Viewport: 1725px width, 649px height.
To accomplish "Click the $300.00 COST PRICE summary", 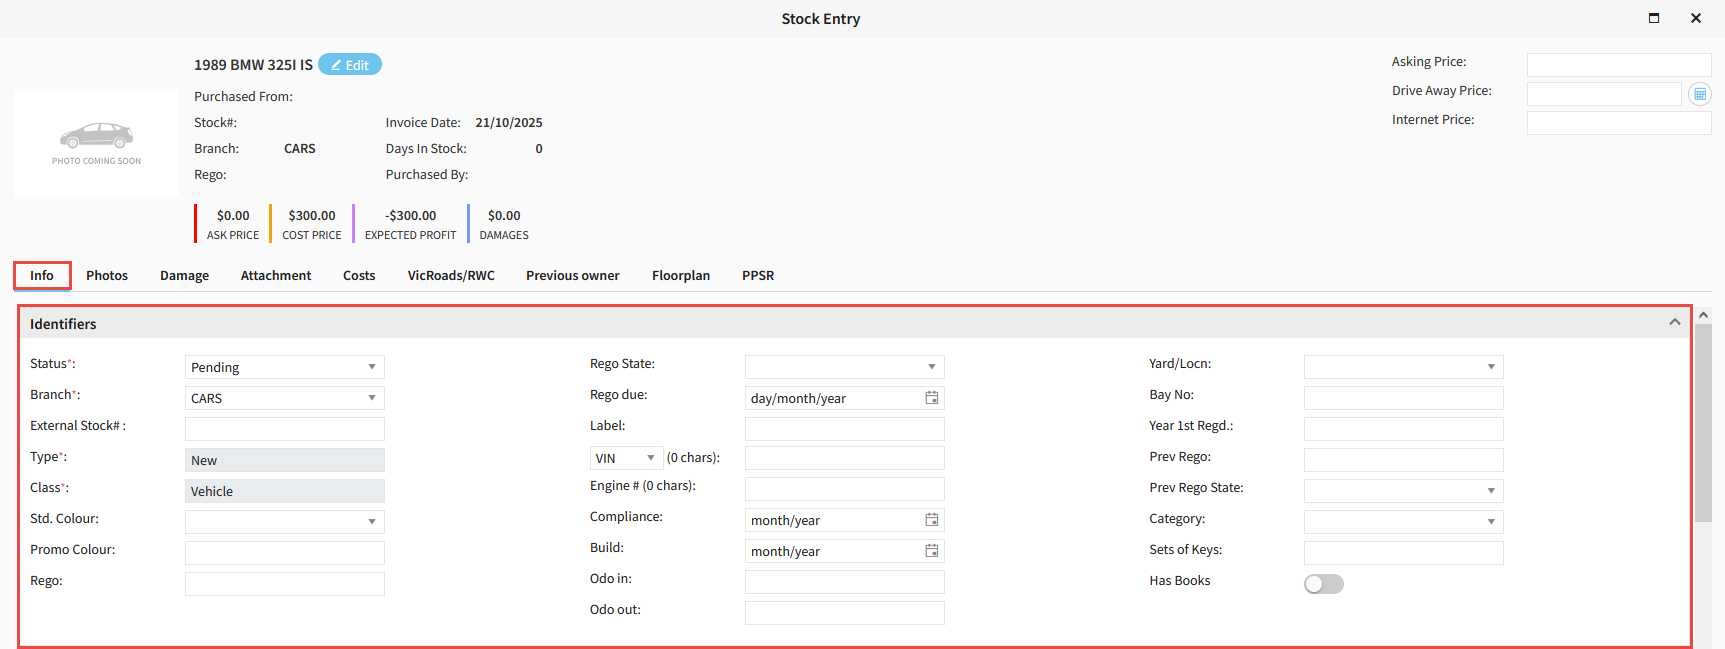I will [312, 224].
